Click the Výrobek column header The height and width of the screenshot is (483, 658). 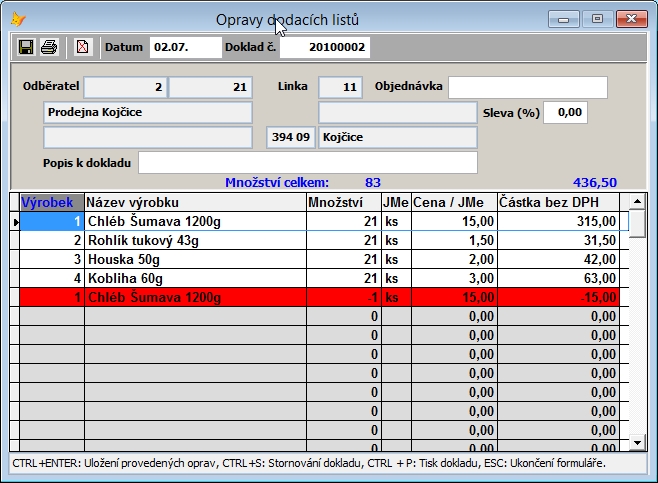tap(52, 202)
